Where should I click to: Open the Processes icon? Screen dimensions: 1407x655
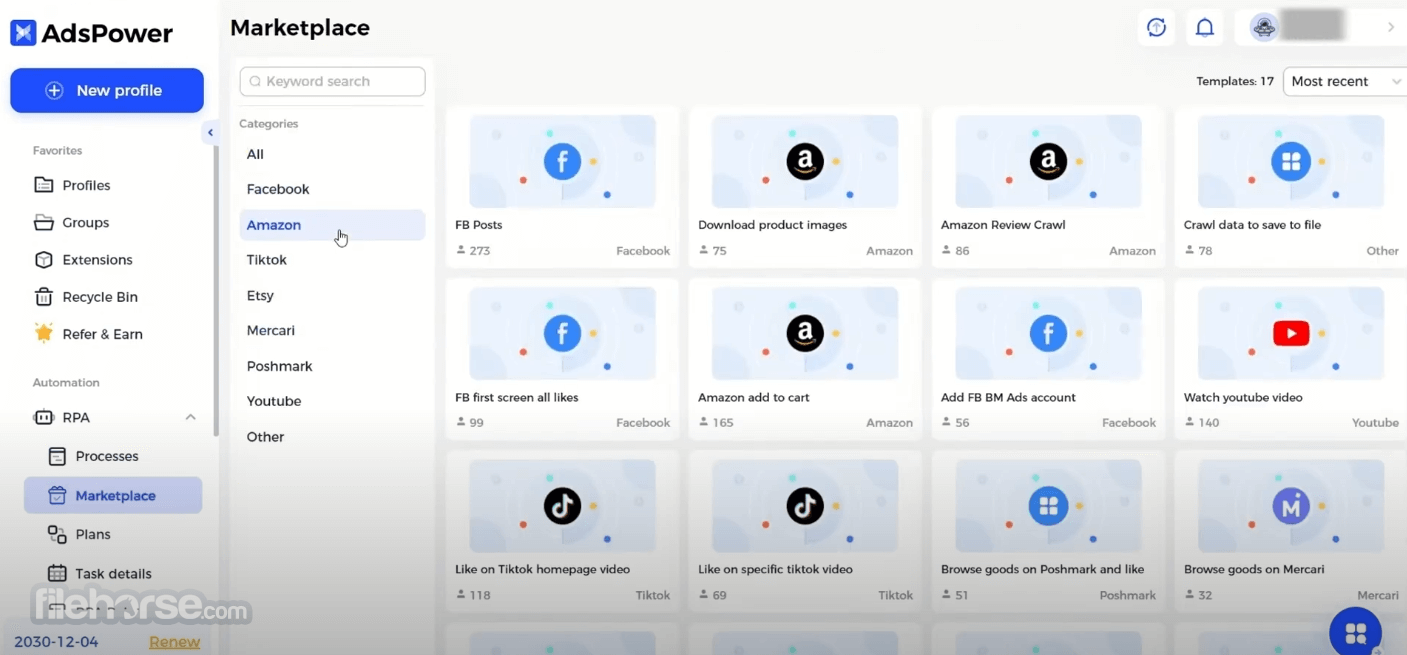coord(58,456)
